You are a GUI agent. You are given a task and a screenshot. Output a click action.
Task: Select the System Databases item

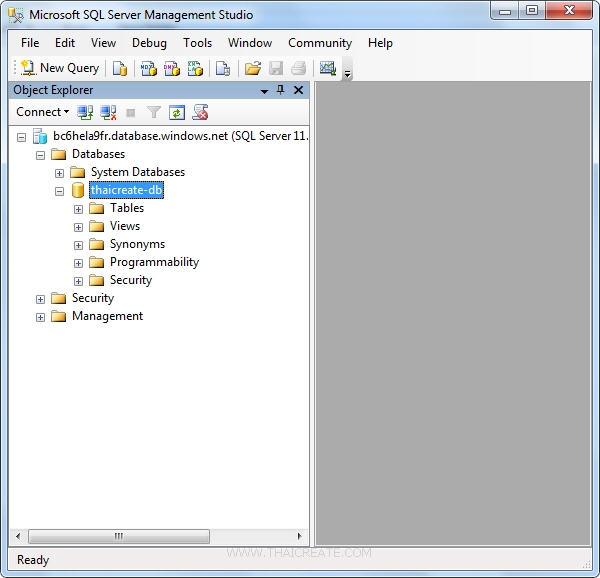(138, 172)
